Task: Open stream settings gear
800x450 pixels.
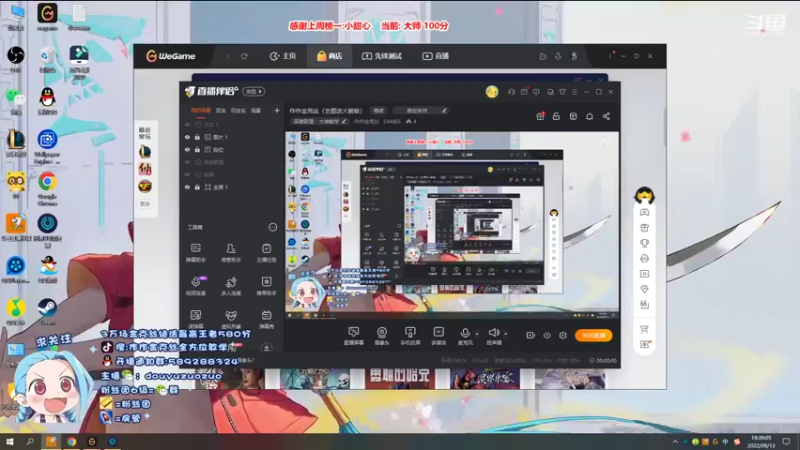Action: pyautogui.click(x=563, y=335)
